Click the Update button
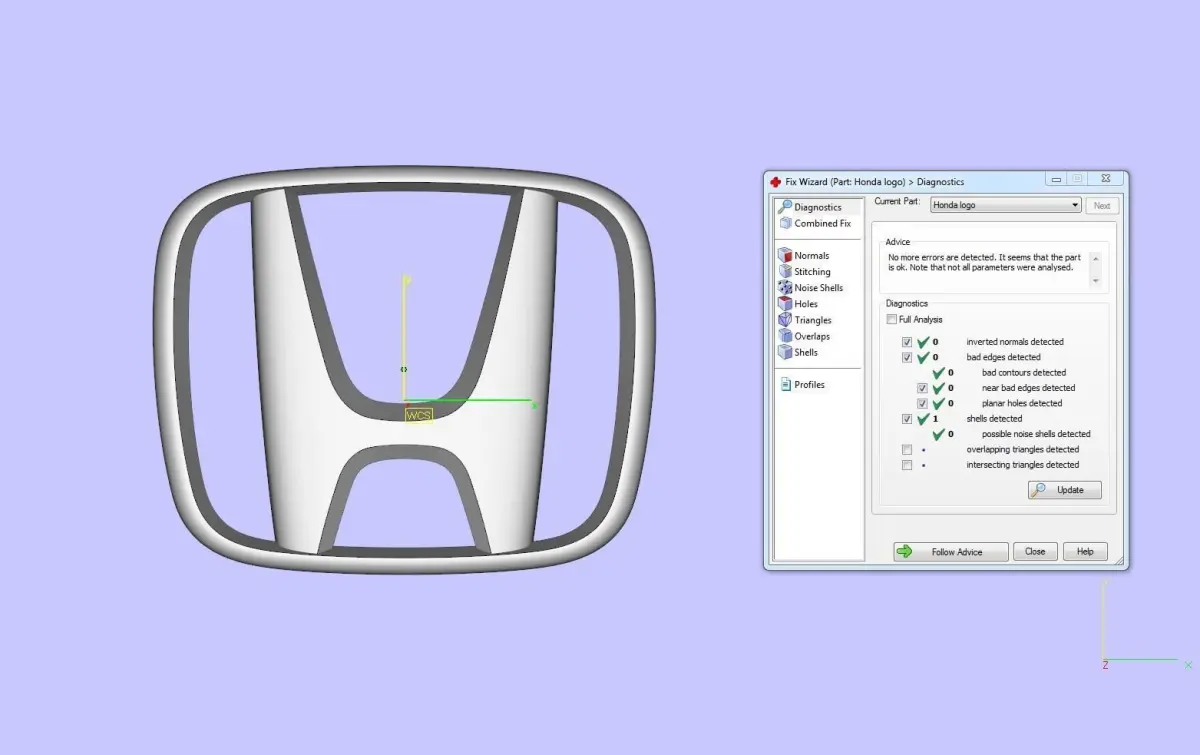This screenshot has height=755, width=1200. click(1065, 490)
